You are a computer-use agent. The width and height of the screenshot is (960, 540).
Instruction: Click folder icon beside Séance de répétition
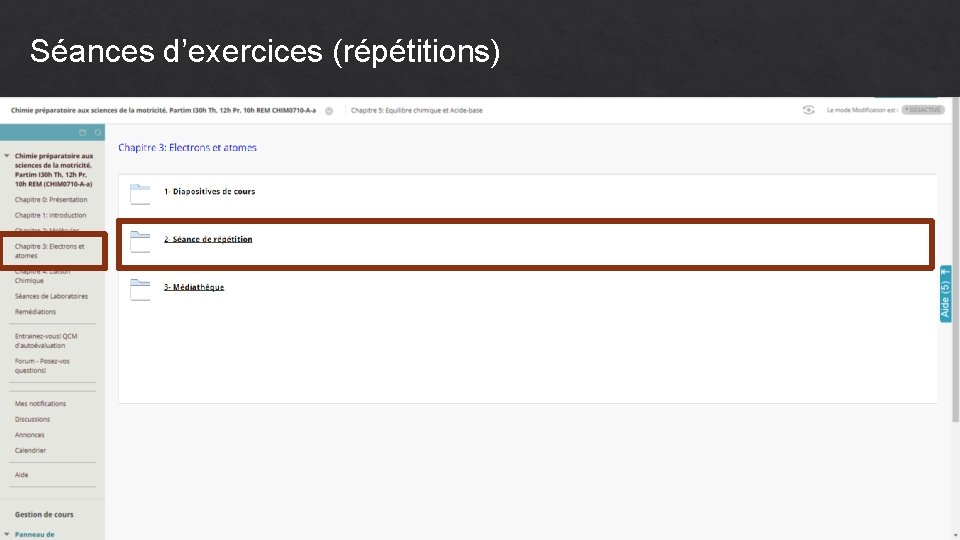(140, 241)
